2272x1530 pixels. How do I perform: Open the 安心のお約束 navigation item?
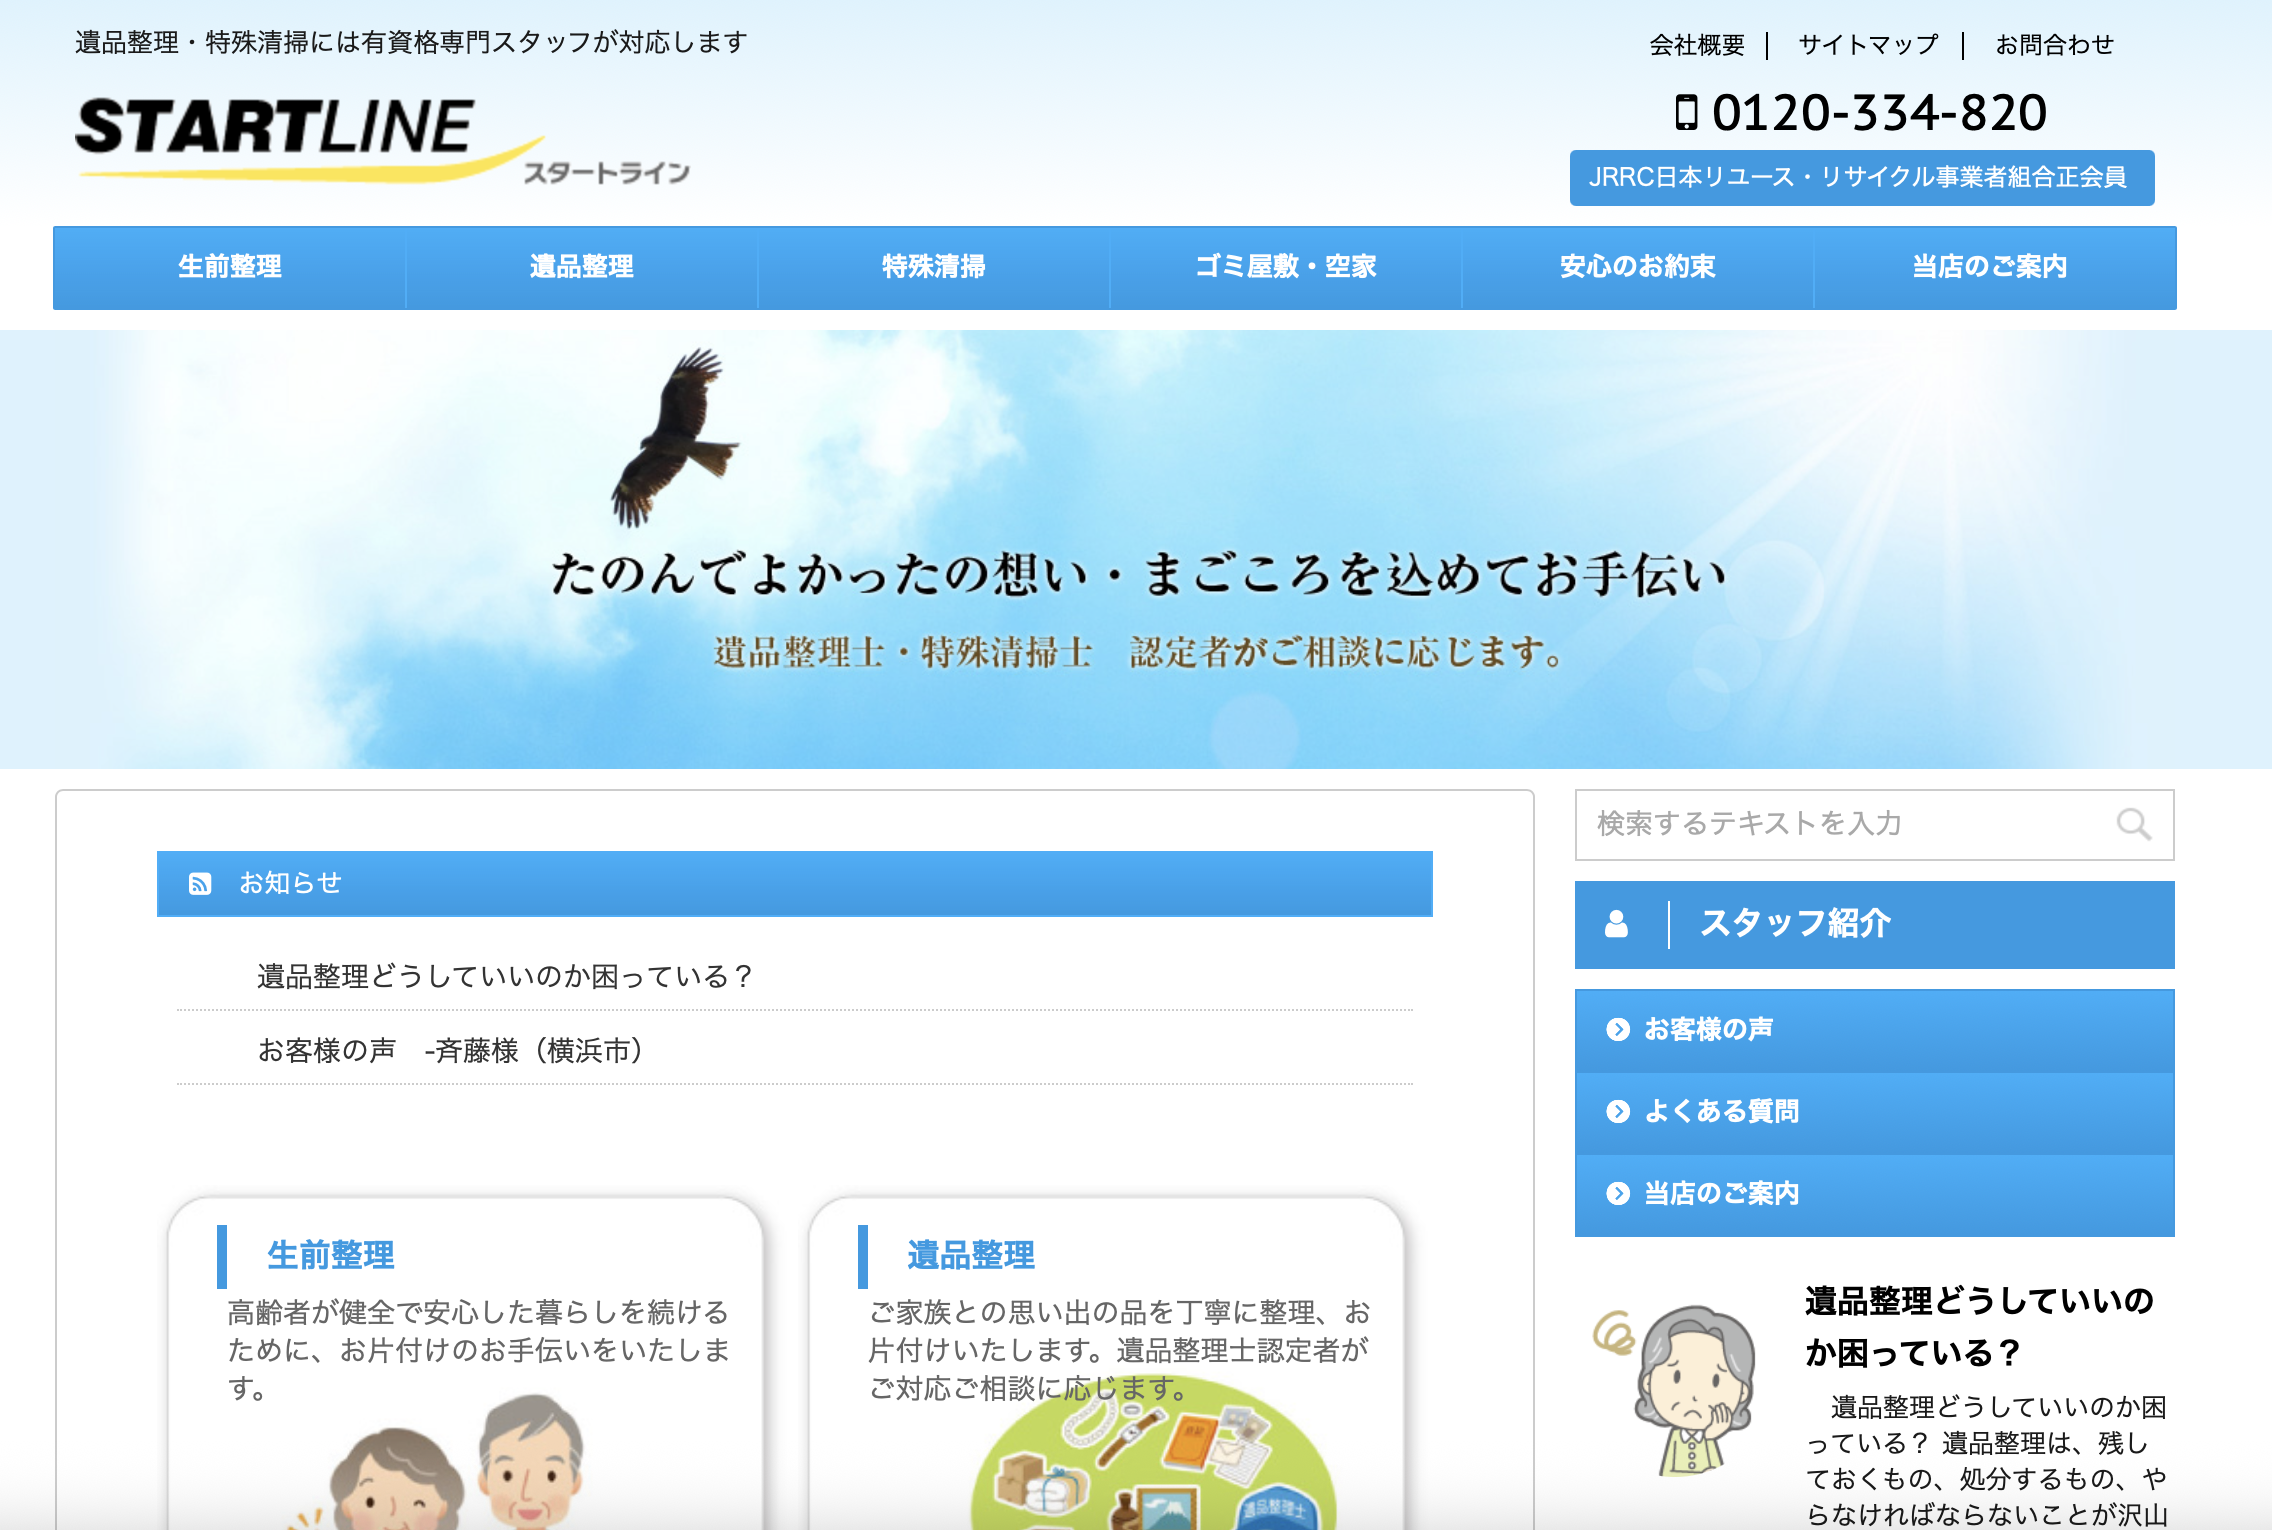1638,267
